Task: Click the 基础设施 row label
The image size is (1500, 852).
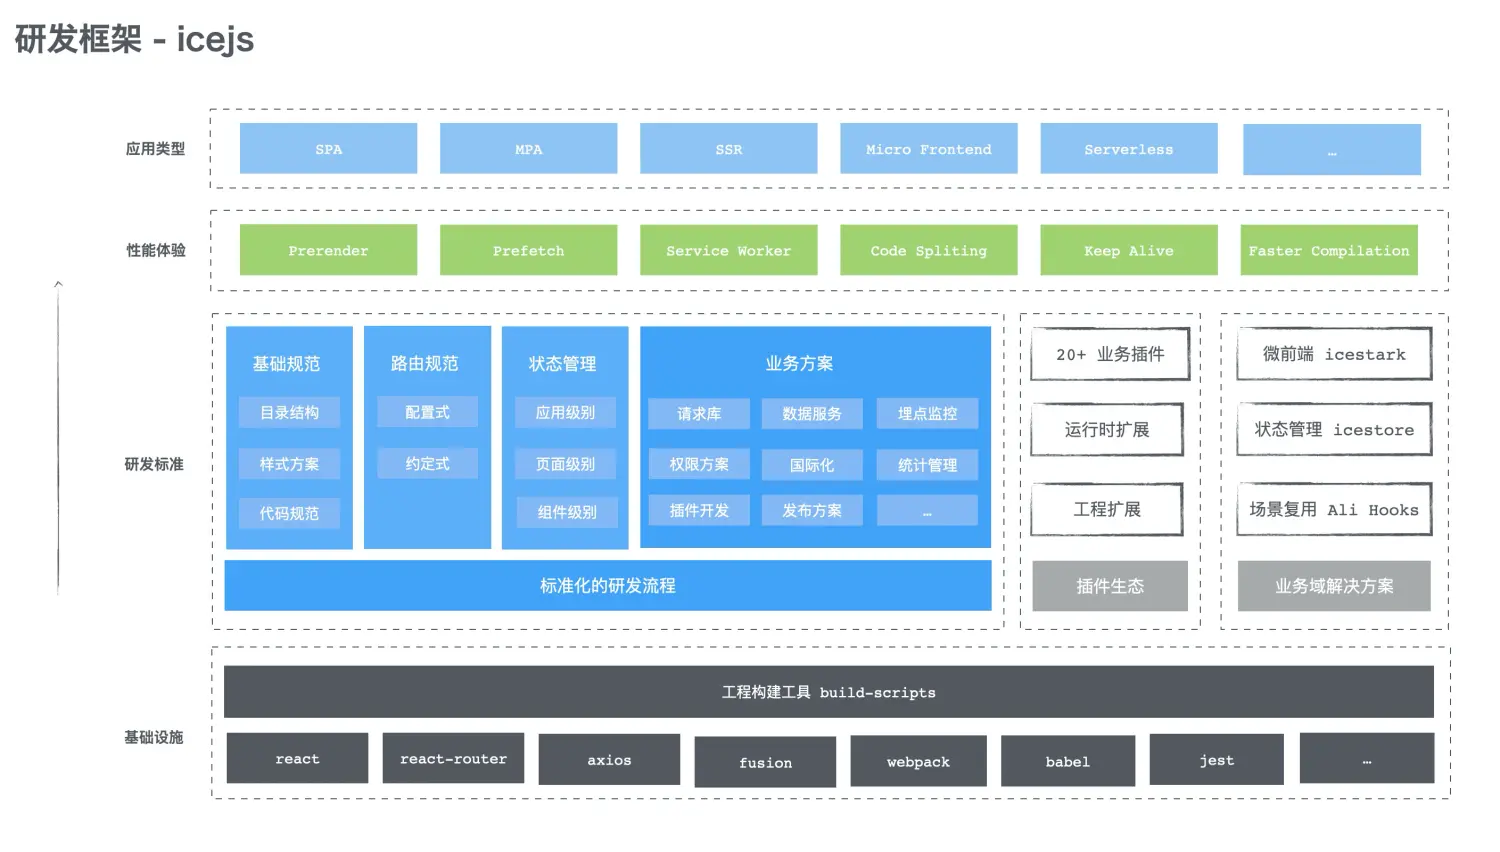Action: click(154, 737)
